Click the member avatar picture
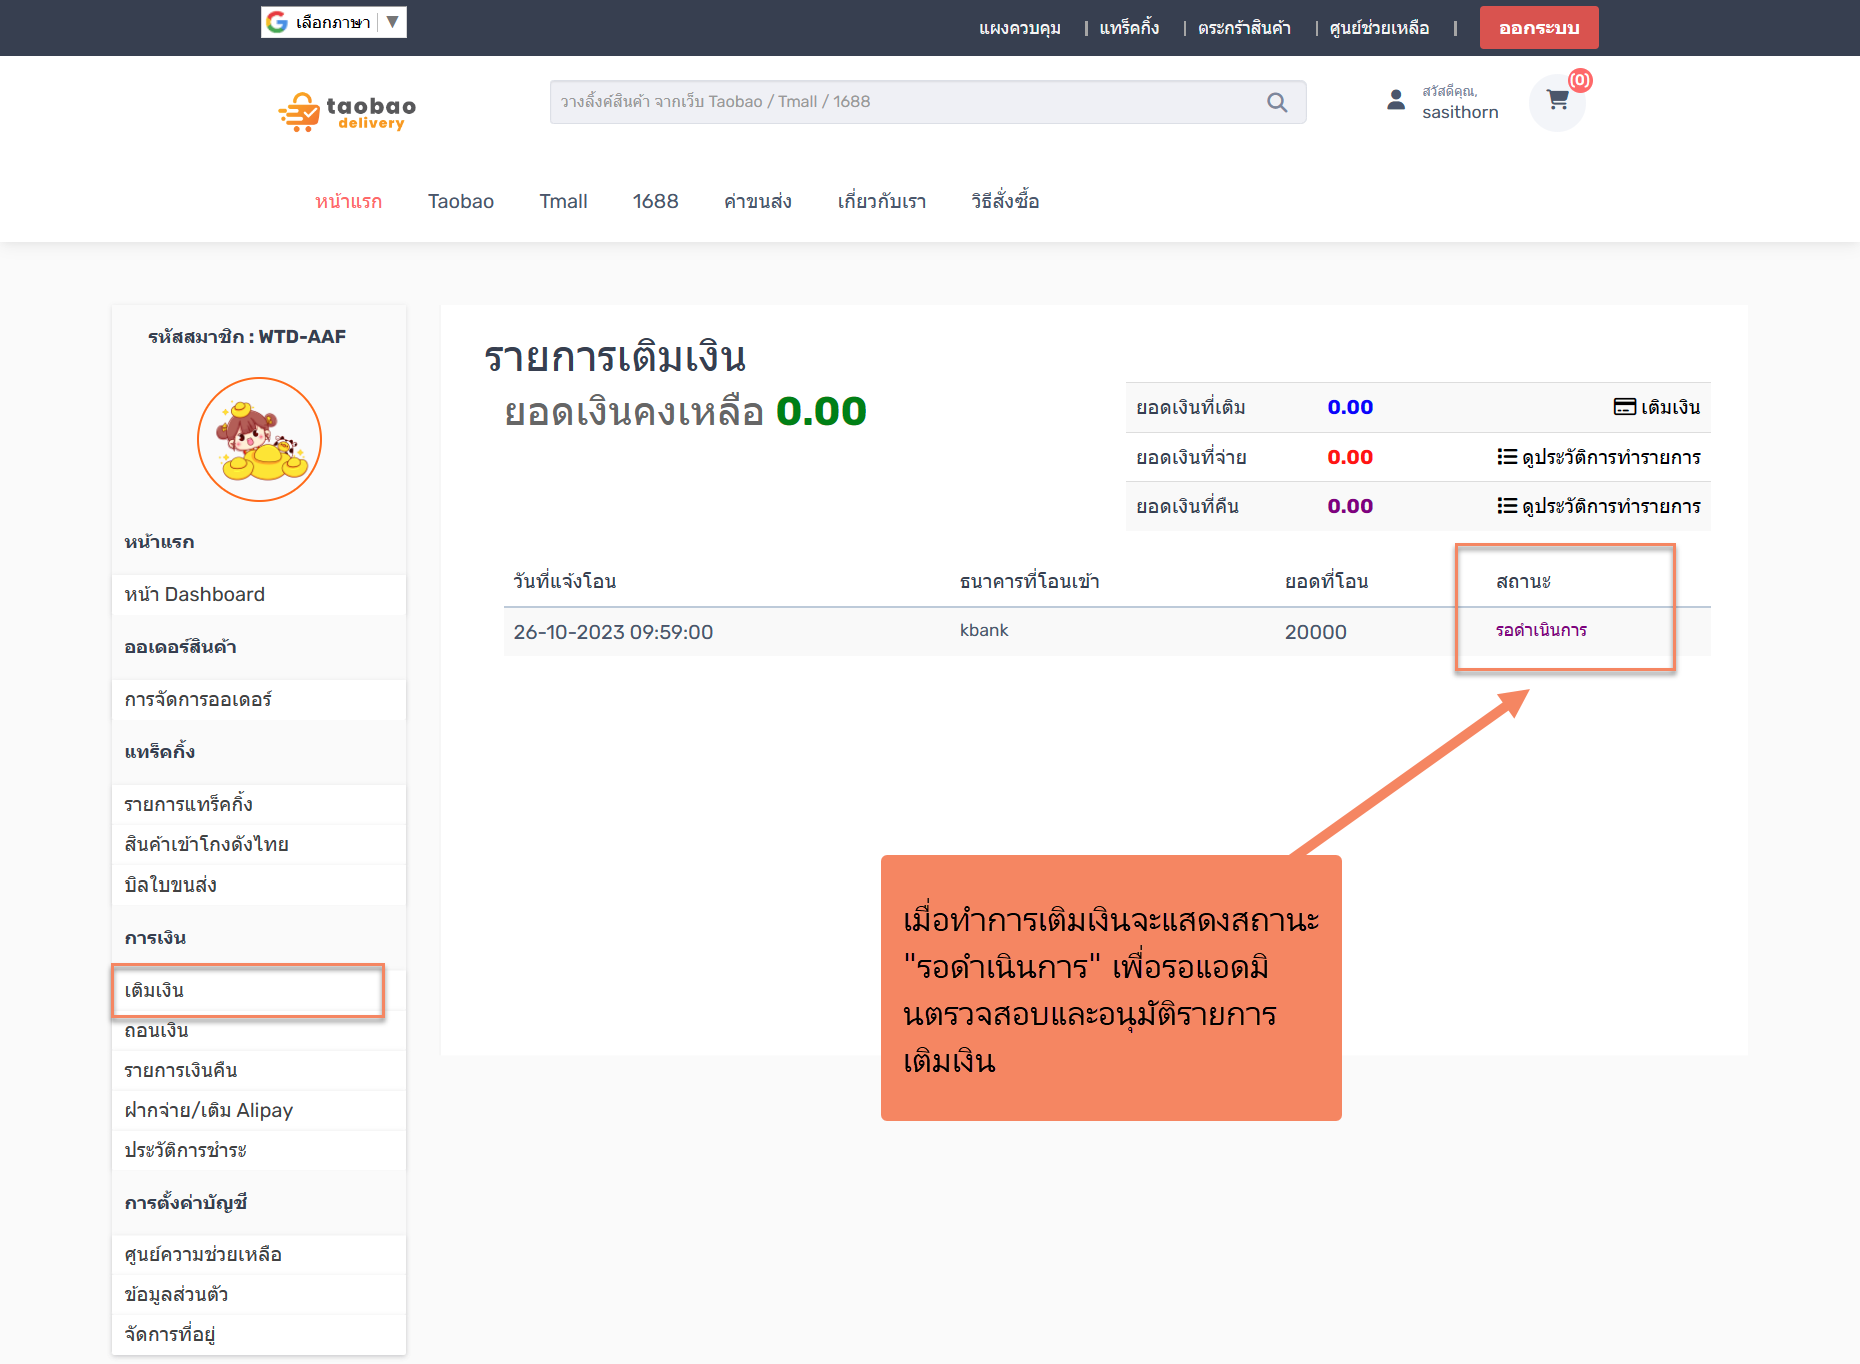 click(259, 440)
